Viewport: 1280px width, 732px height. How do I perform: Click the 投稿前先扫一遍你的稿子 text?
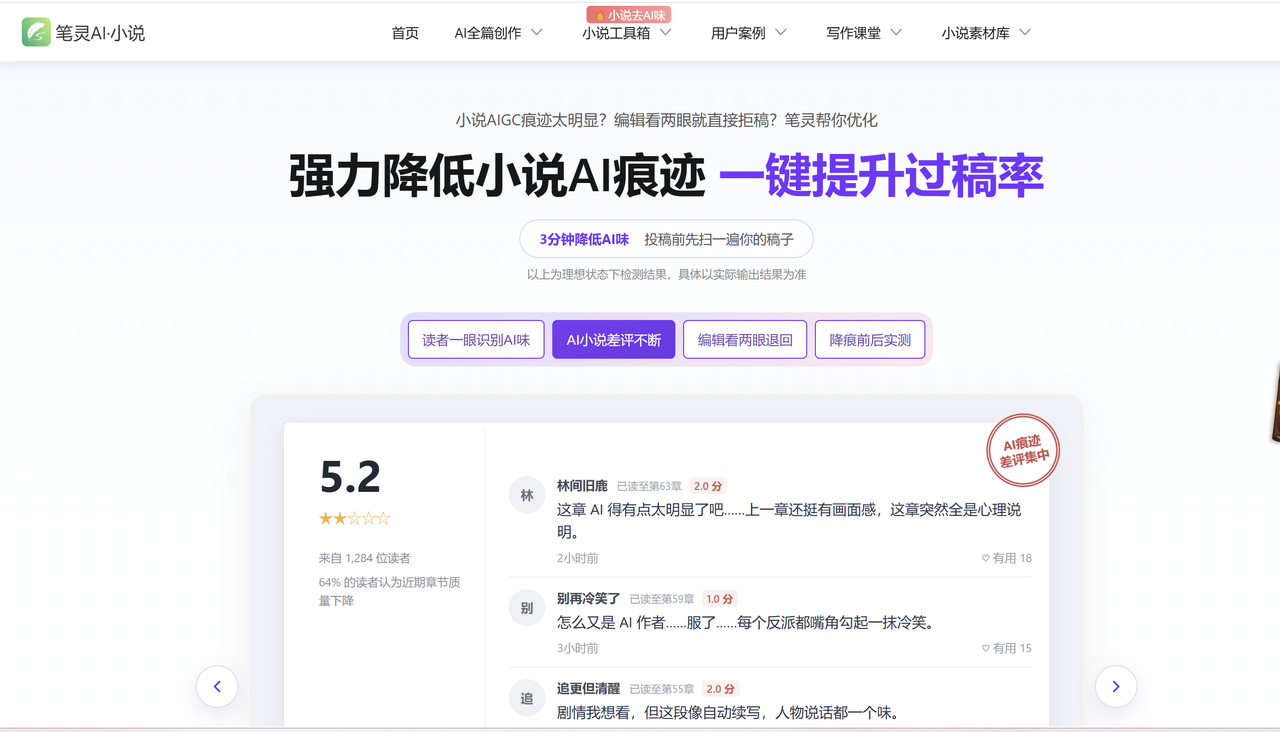click(x=719, y=239)
